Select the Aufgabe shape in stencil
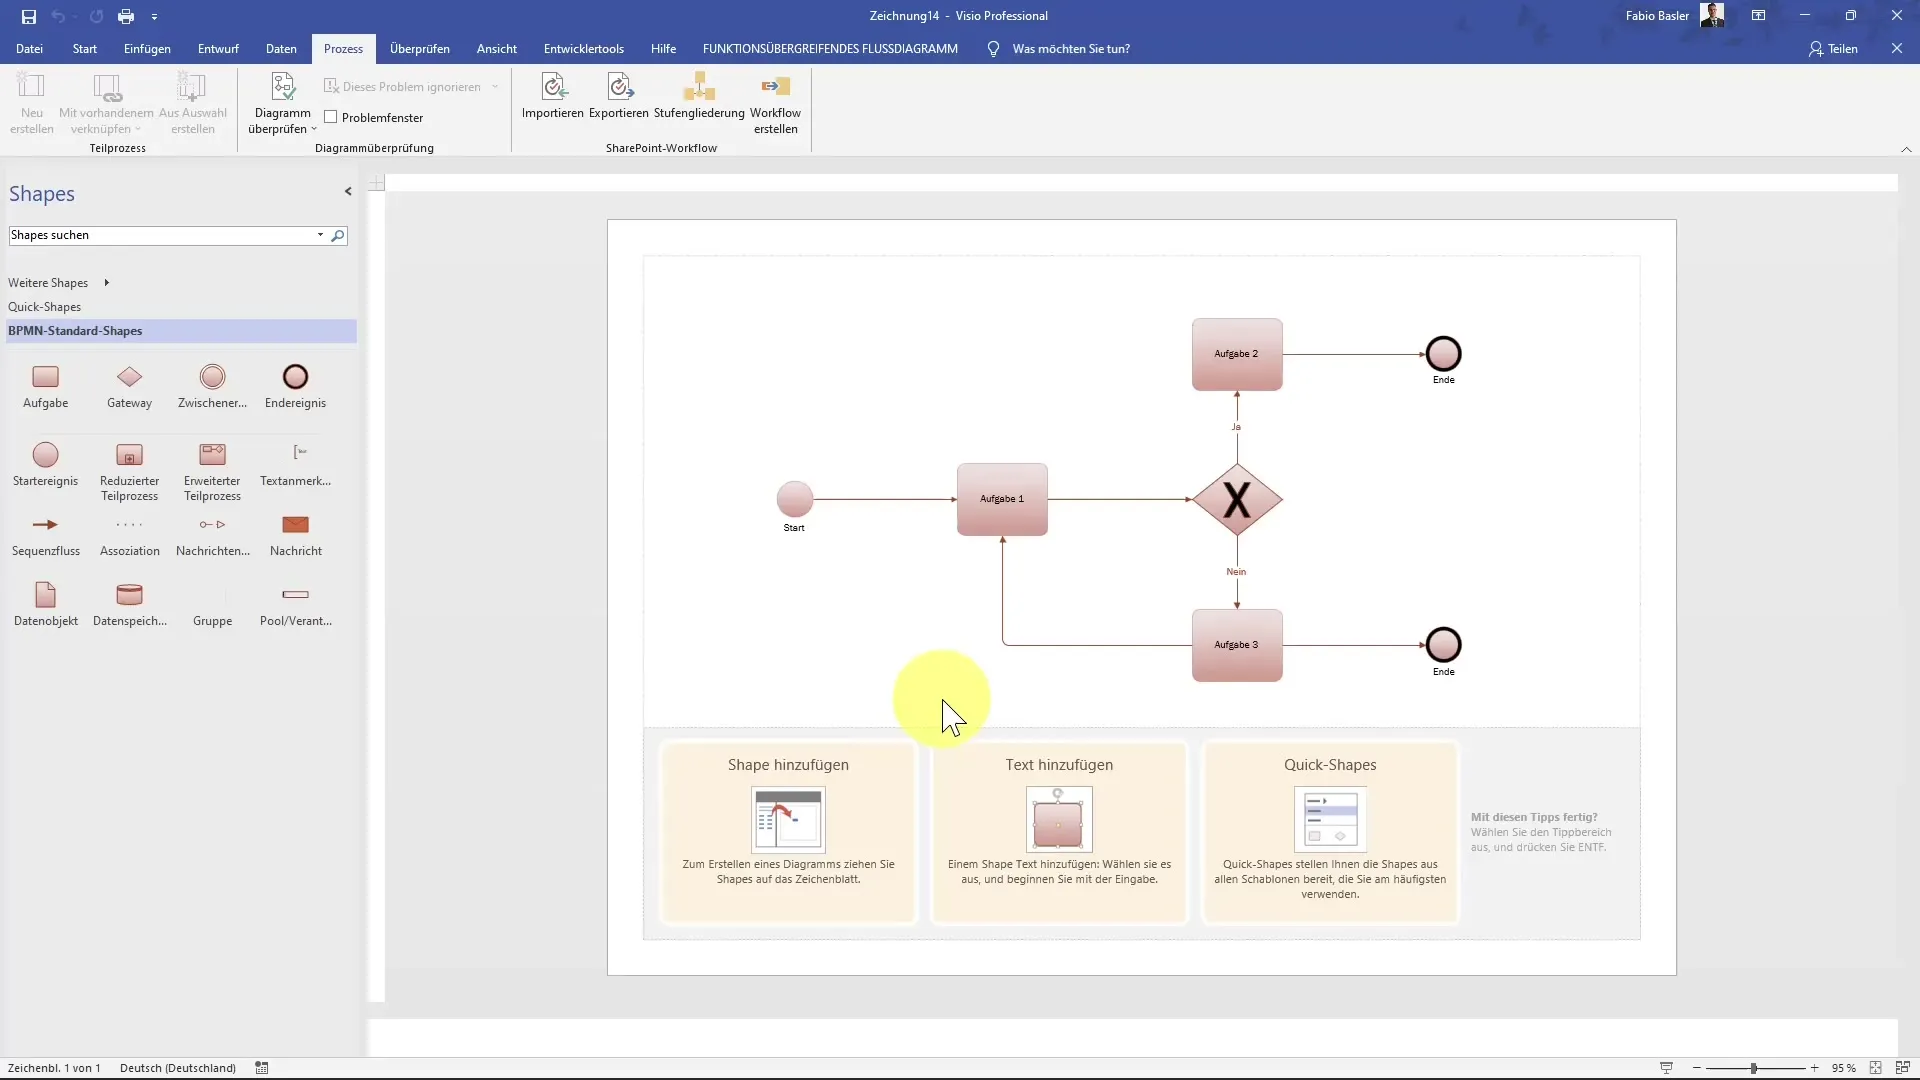 click(46, 385)
